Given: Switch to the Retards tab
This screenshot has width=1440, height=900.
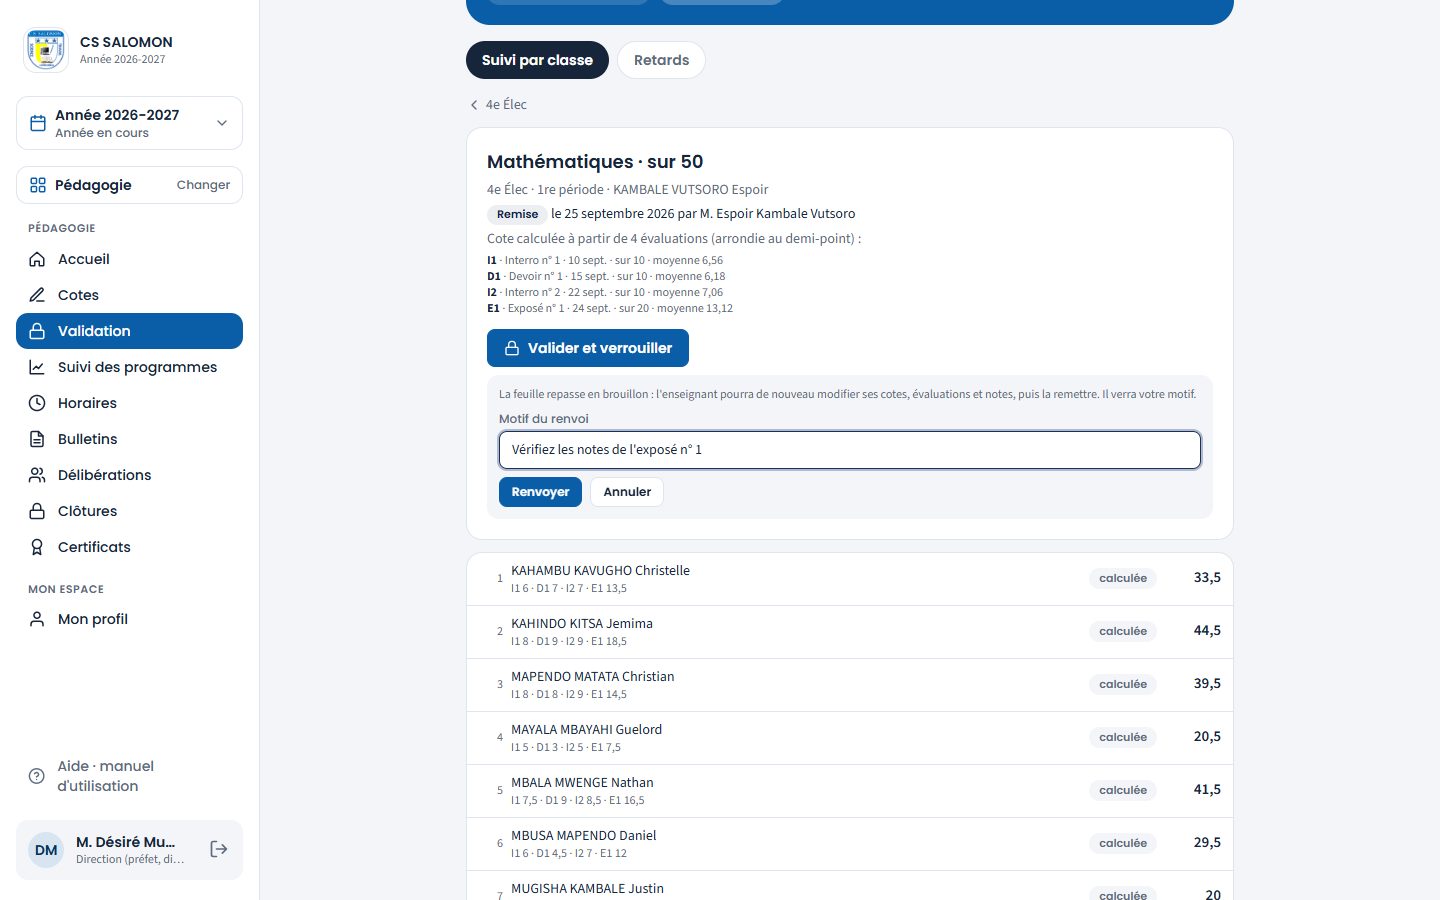Looking at the screenshot, I should [x=661, y=60].
